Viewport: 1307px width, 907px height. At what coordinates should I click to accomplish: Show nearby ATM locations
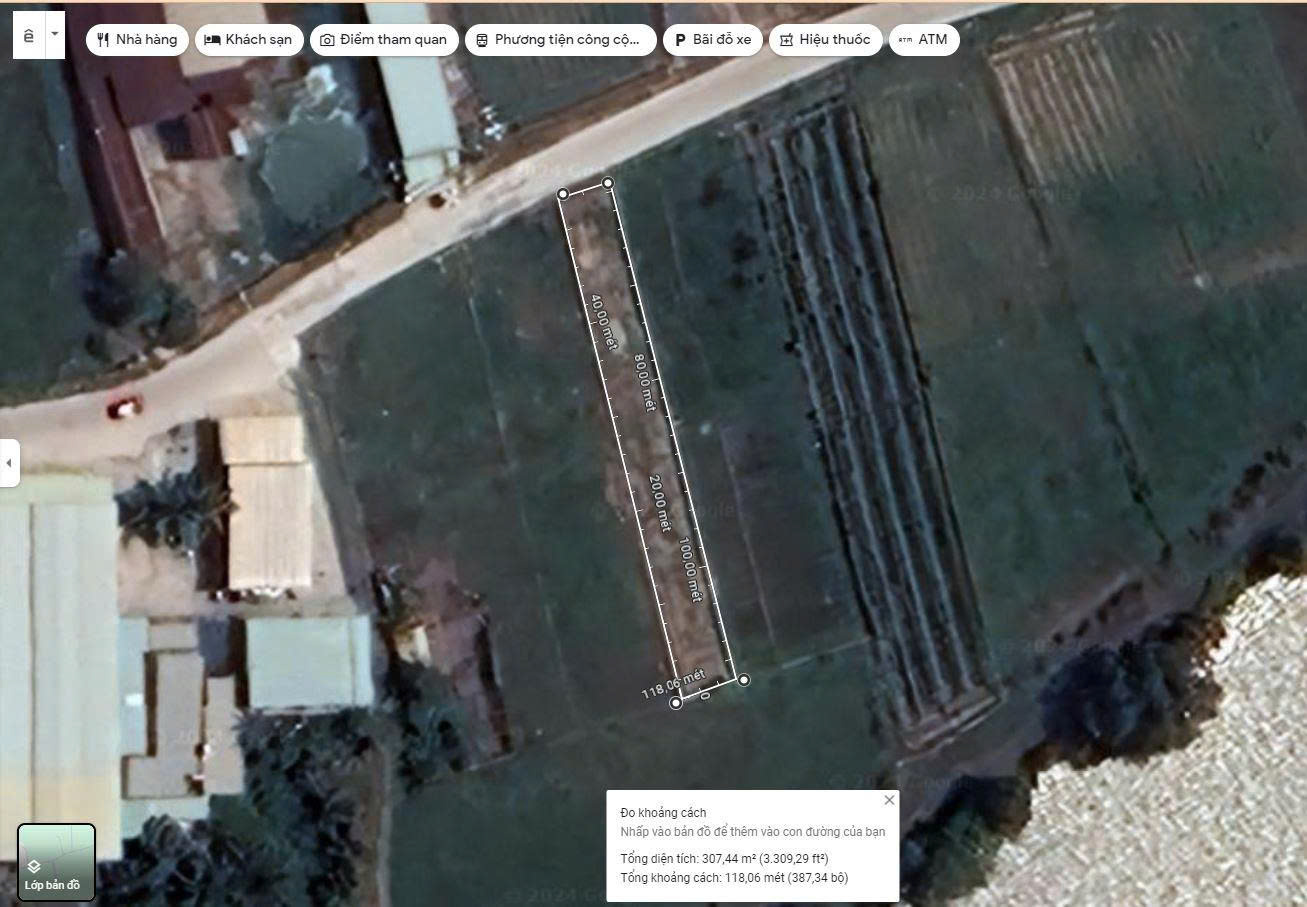(923, 40)
